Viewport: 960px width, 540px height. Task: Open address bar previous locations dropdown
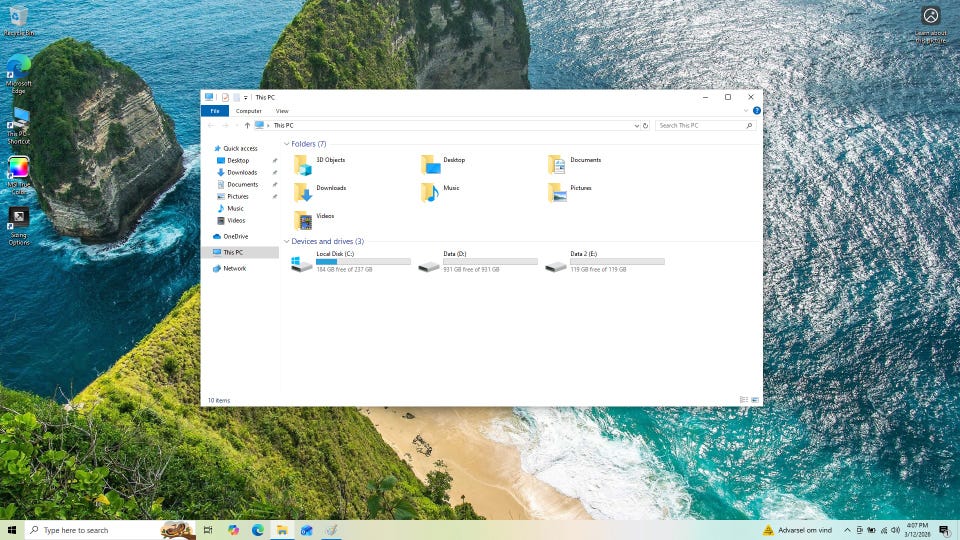pos(636,126)
